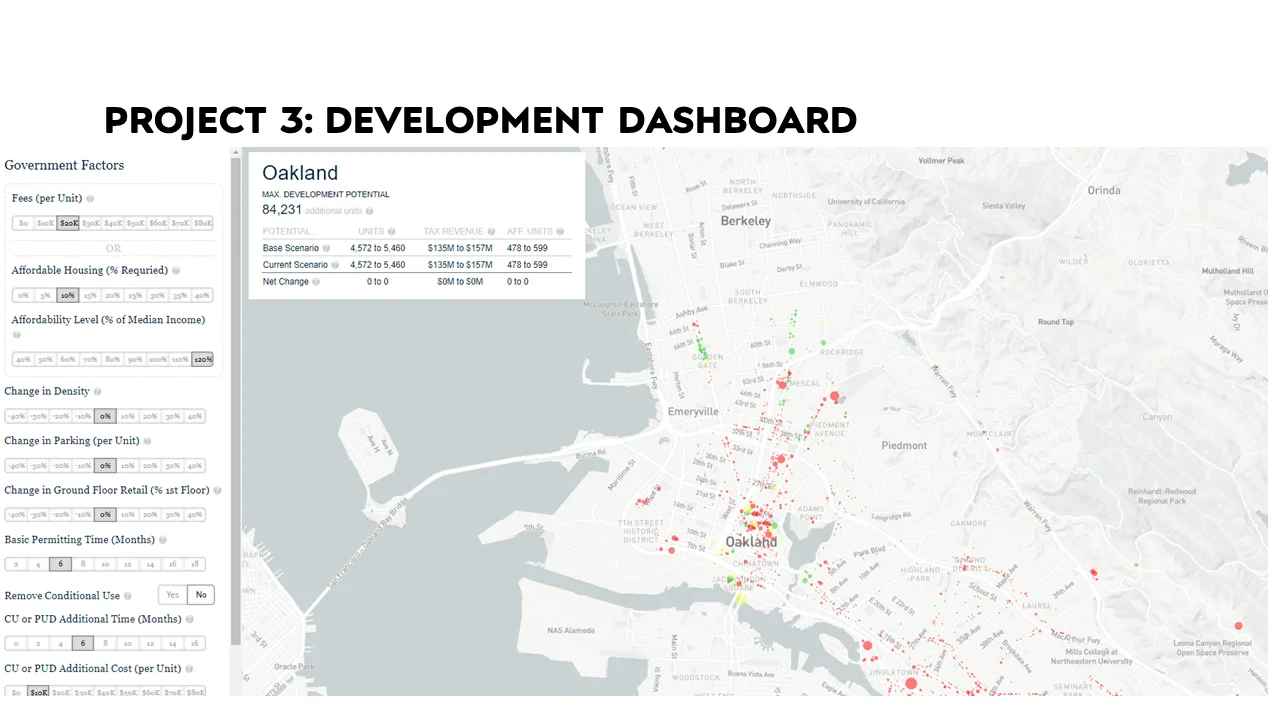This screenshot has height=720, width=1280.
Task: Click the Government Factors heading
Action: (64, 165)
